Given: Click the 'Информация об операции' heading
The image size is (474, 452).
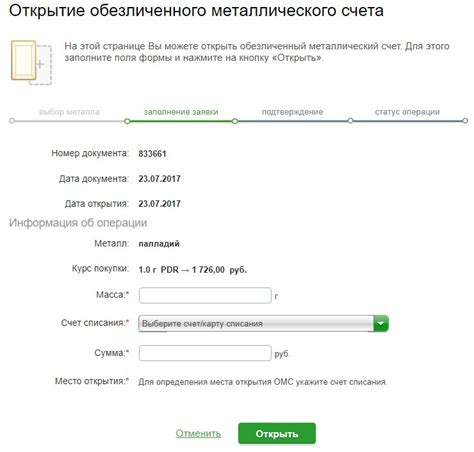Looking at the screenshot, I should tap(78, 223).
